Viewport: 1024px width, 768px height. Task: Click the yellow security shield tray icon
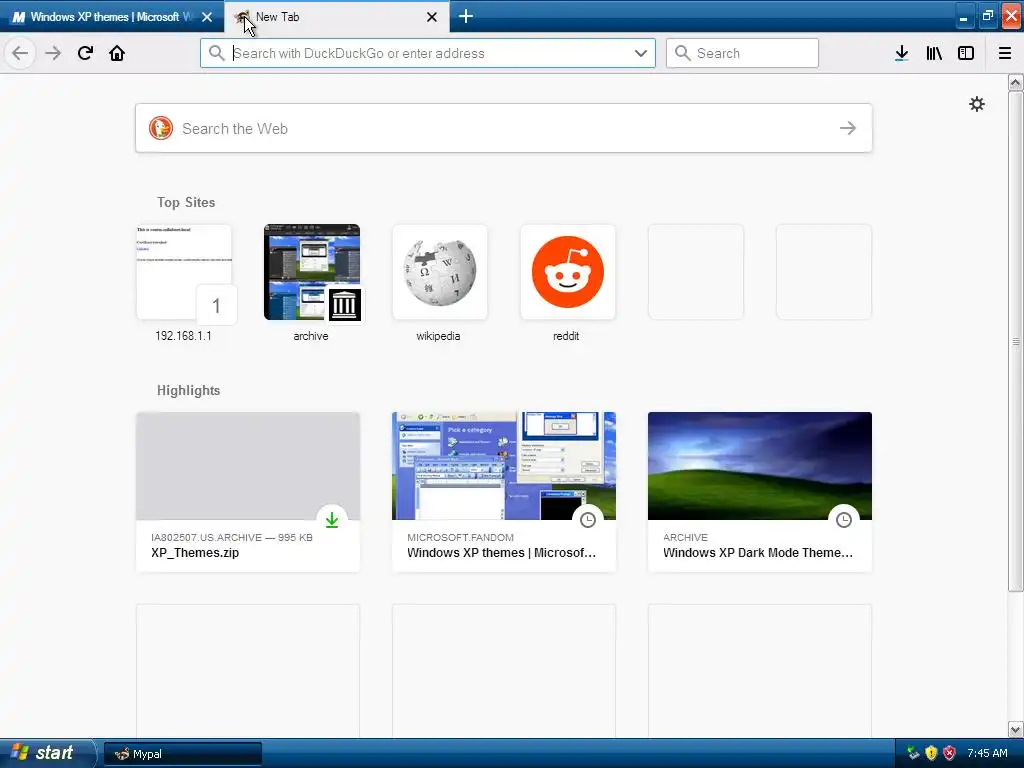(931, 753)
